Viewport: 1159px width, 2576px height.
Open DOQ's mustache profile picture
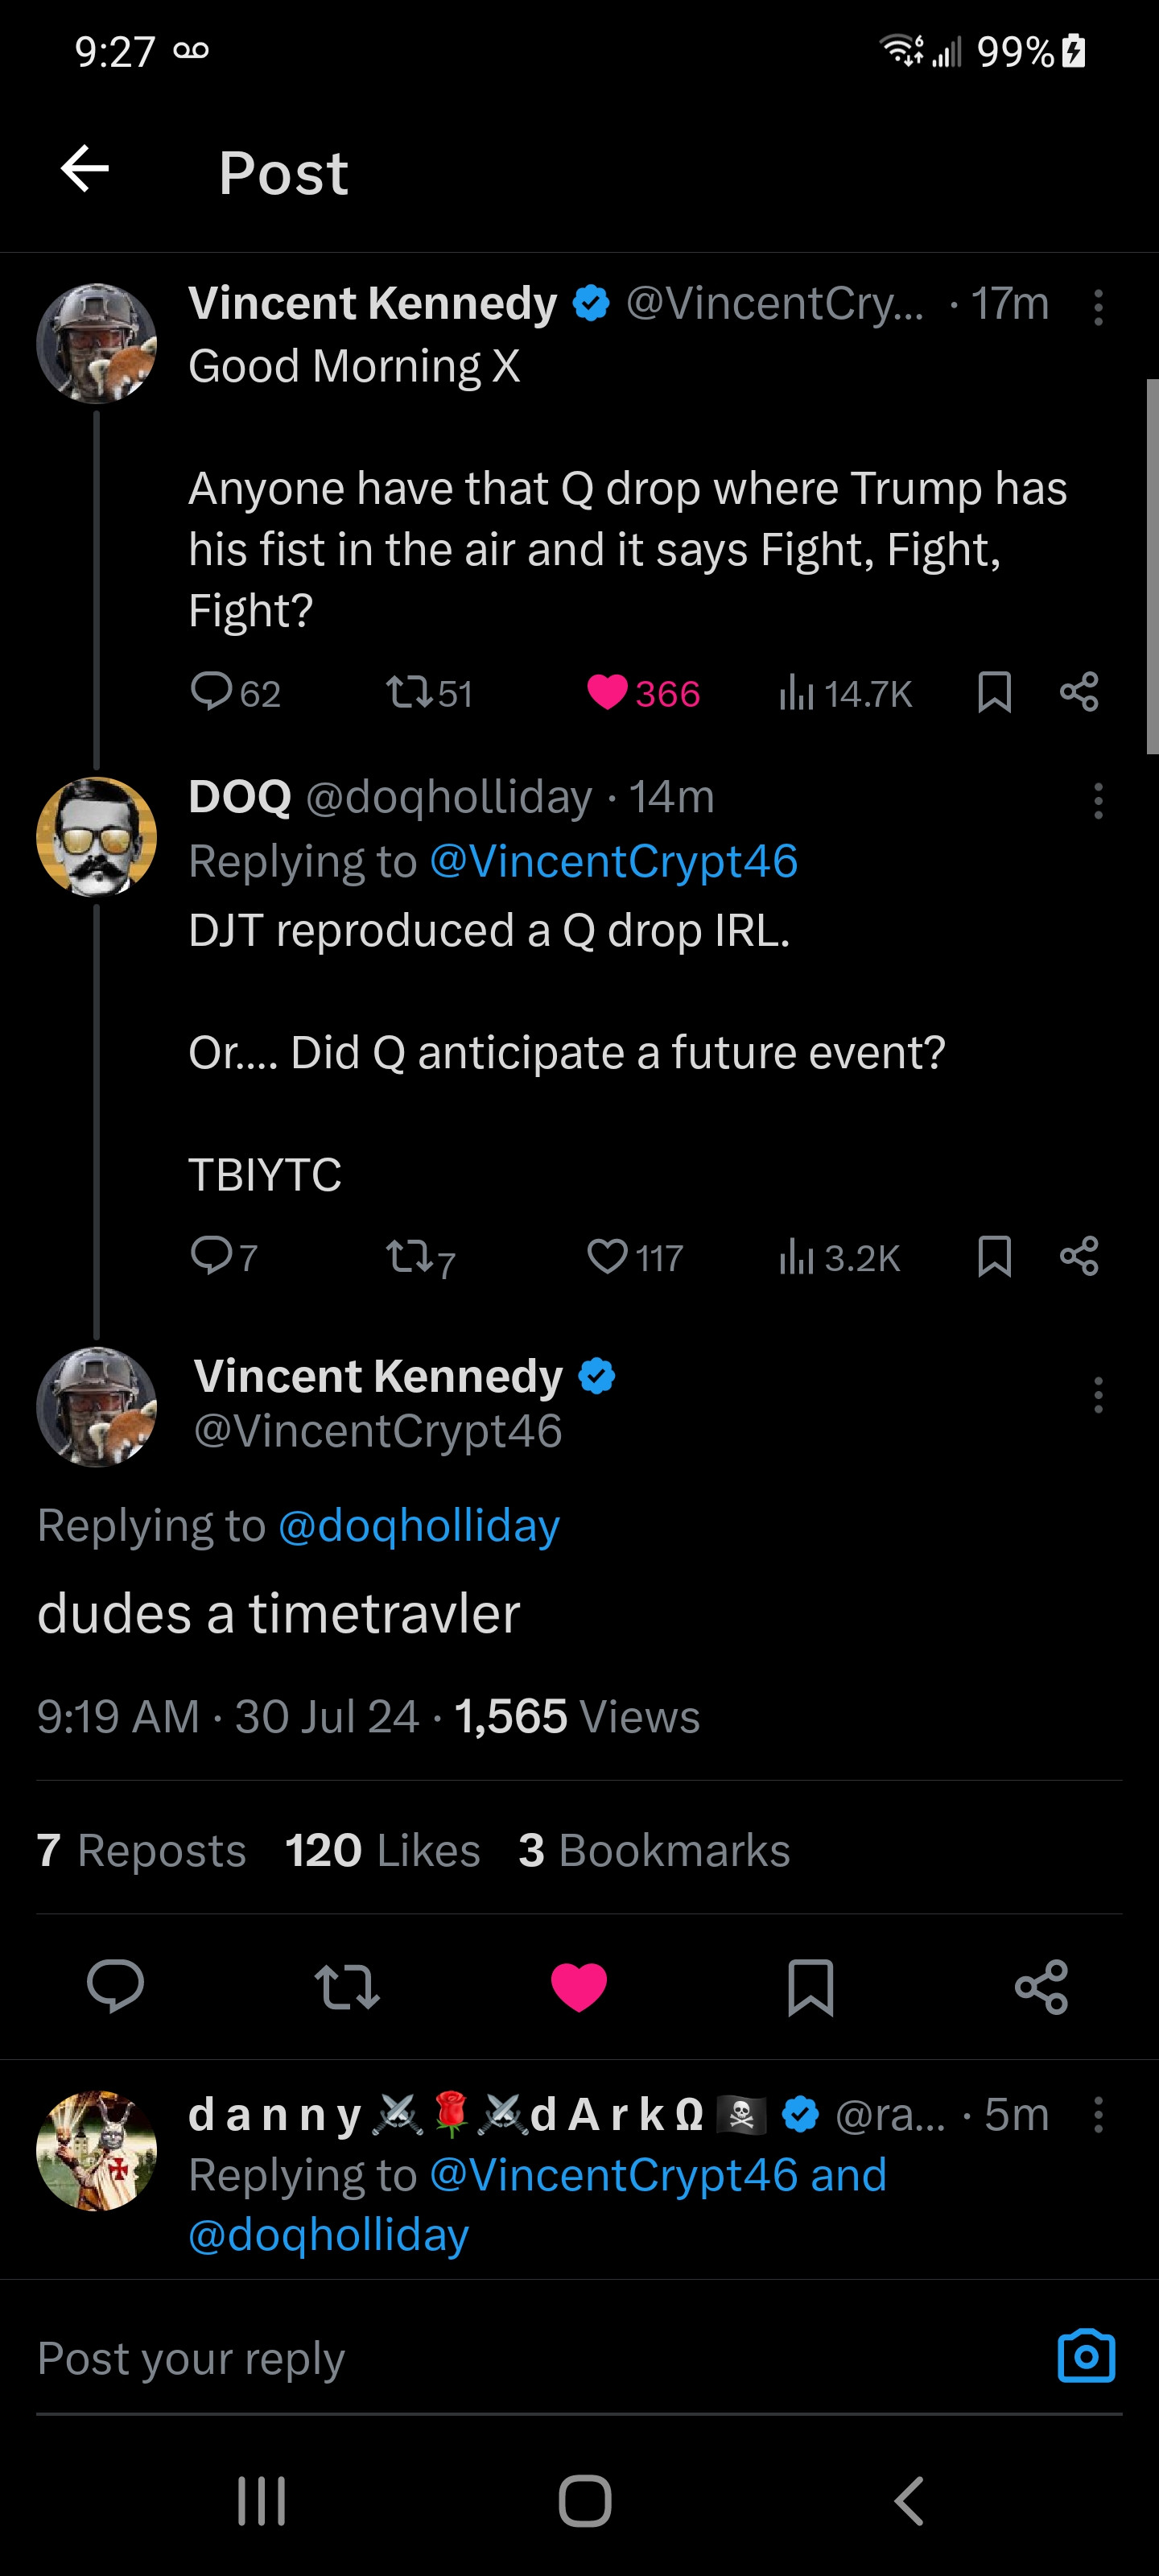tap(96, 836)
